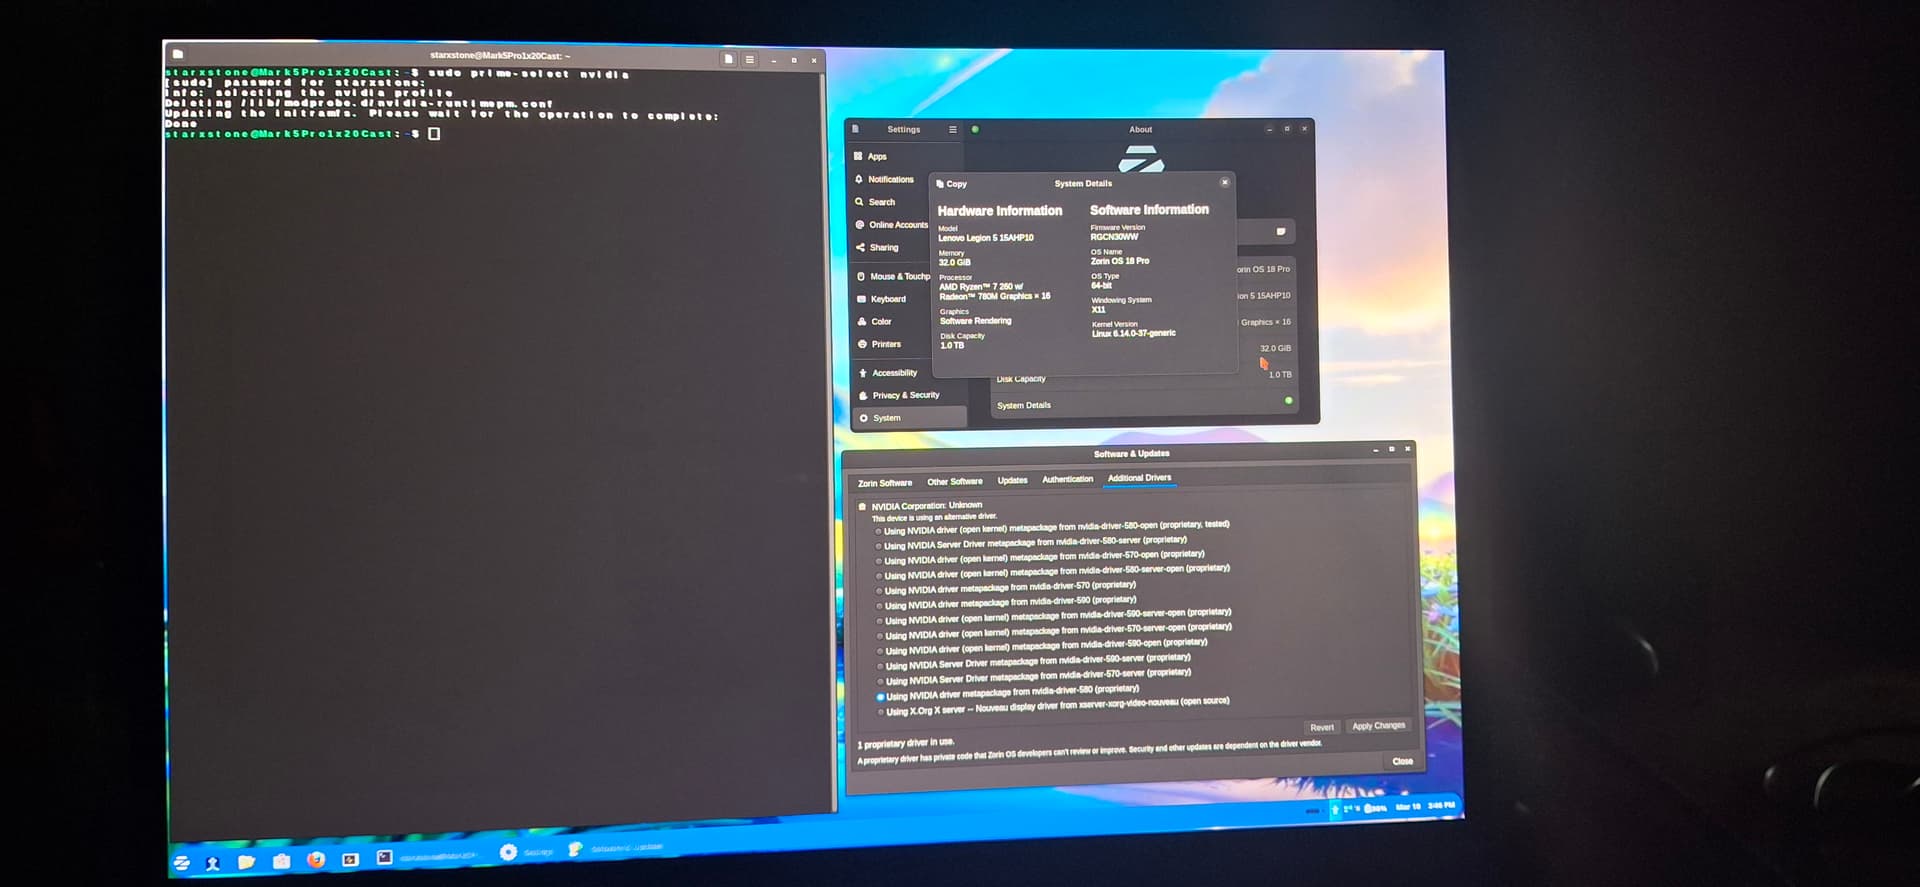Select the Nouveau open source display driver
The width and height of the screenshot is (1920, 887).
[1053, 706]
